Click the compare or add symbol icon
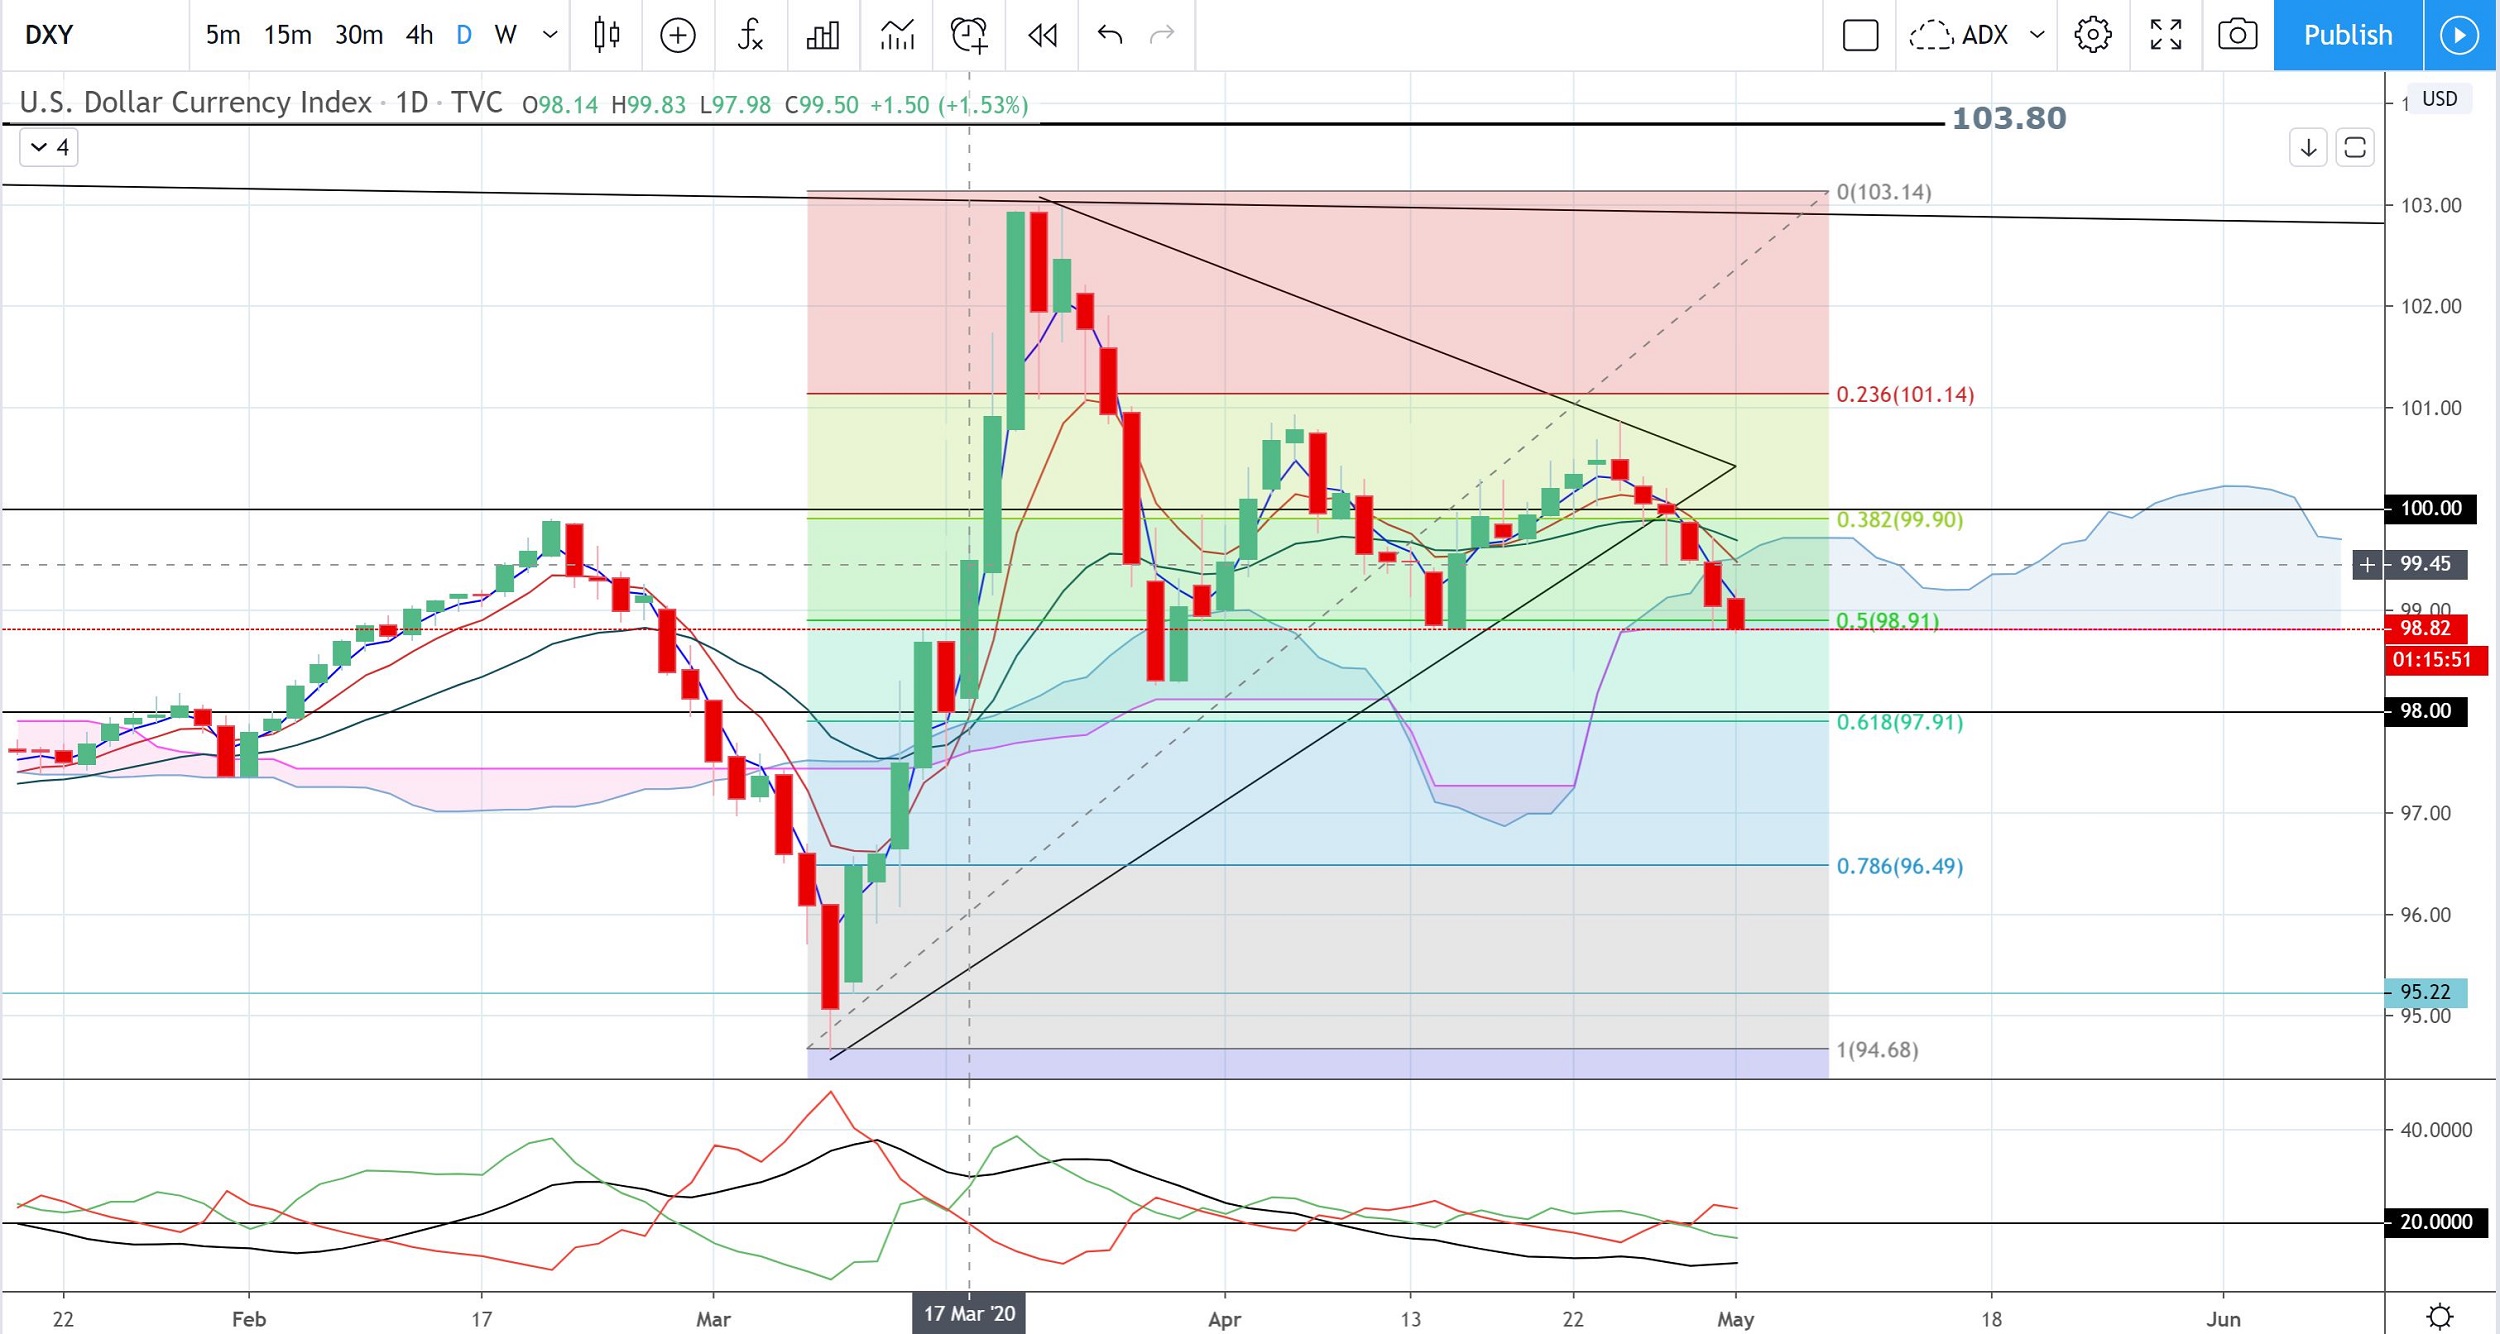2500x1334 pixels. point(677,35)
